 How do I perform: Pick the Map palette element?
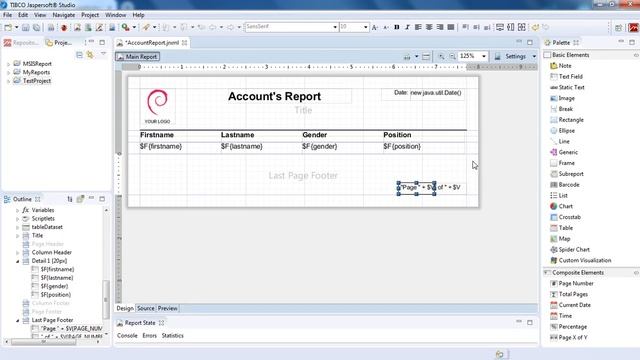(560, 239)
